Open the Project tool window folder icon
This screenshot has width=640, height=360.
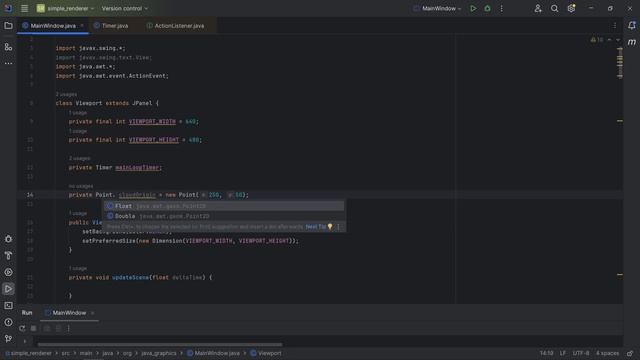(x=8, y=26)
